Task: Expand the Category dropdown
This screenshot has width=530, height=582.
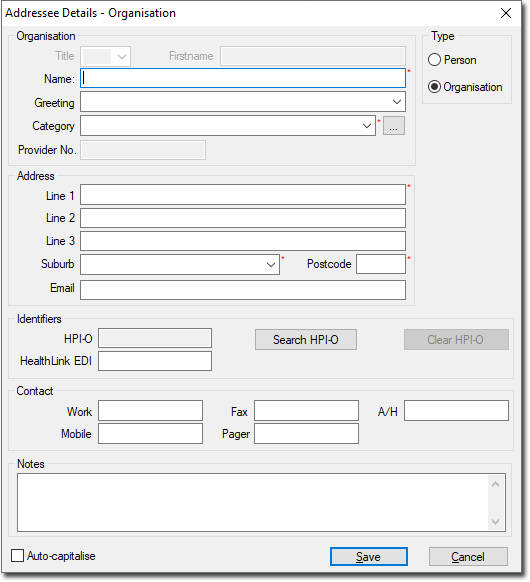Action: click(367, 126)
